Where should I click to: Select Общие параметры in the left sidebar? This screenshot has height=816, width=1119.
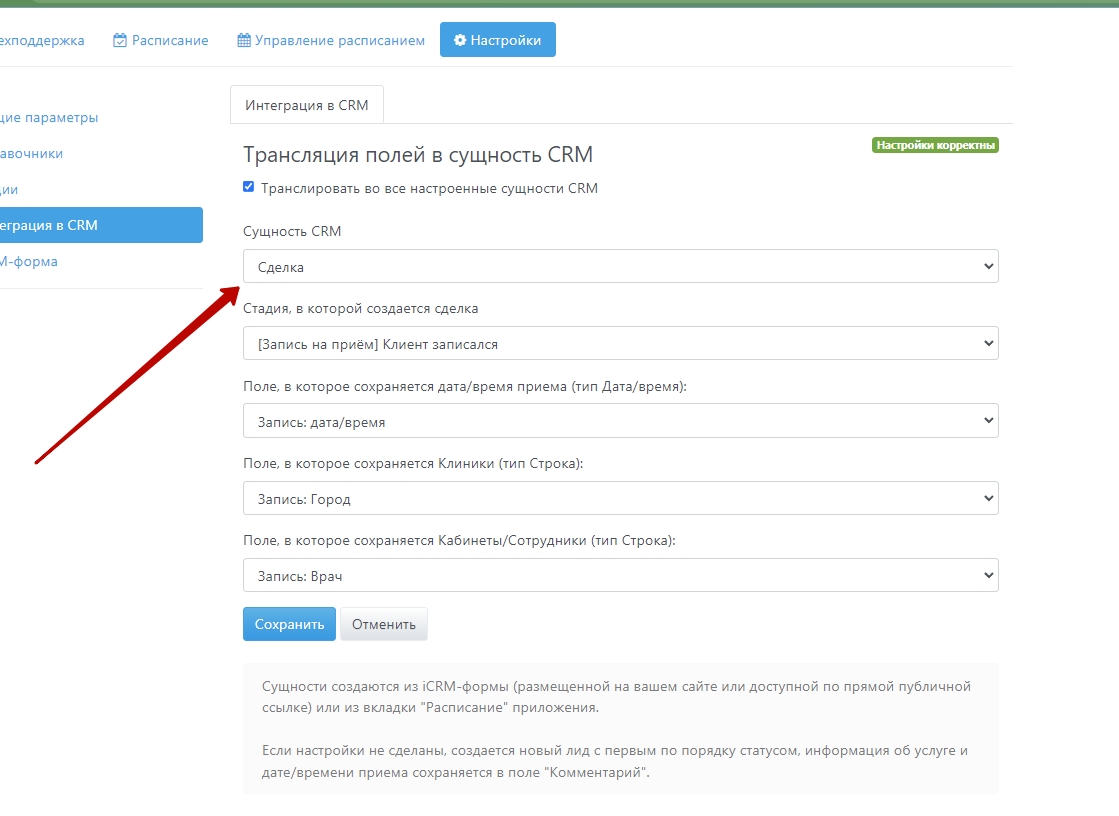pyautogui.click(x=50, y=118)
